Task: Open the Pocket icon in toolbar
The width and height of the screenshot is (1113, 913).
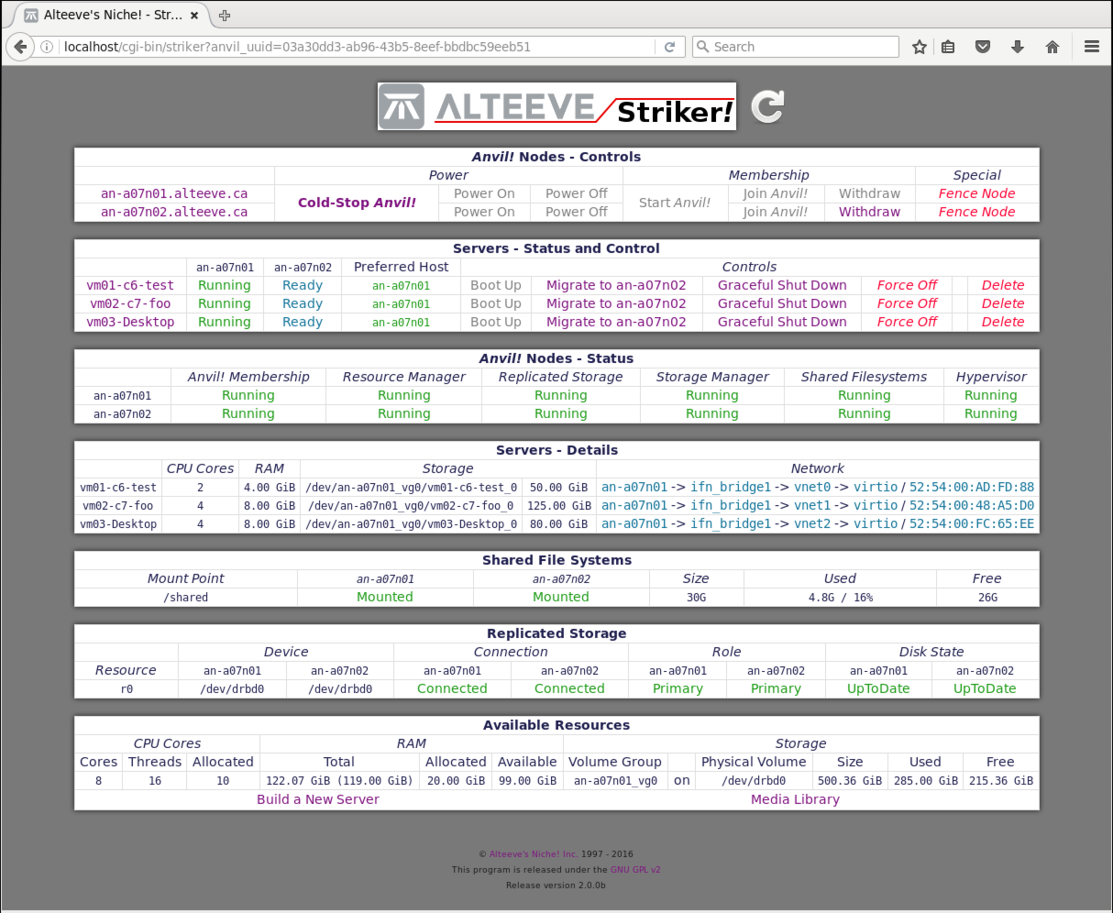Action: pos(983,47)
